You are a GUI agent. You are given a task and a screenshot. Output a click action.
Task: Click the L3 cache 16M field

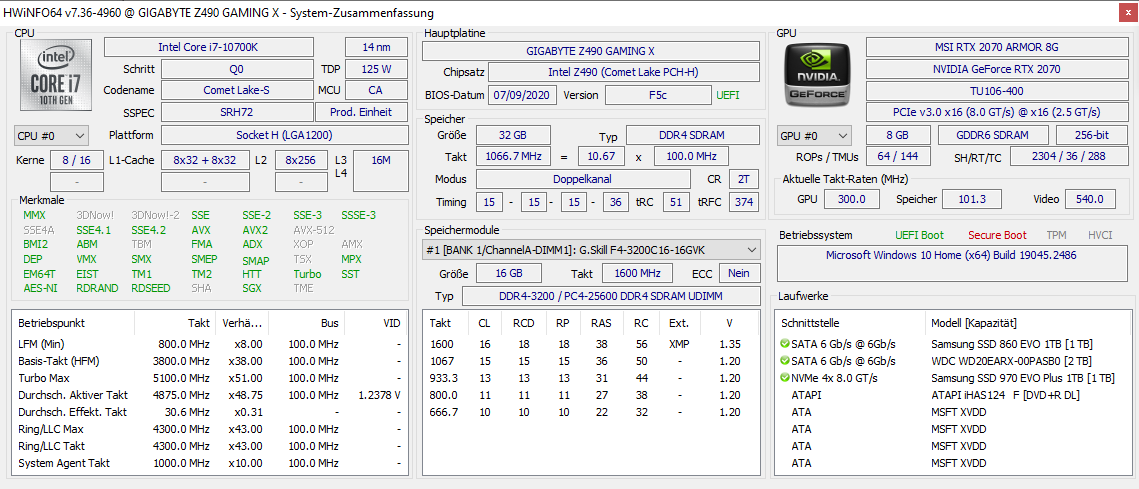coord(381,171)
